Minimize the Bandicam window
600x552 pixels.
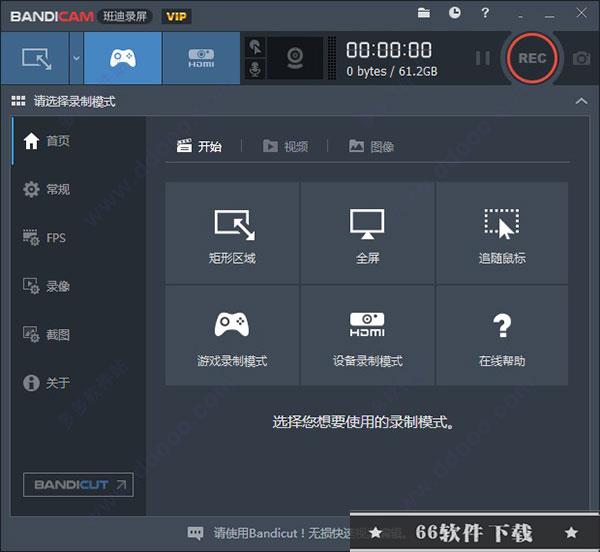[x=550, y=15]
